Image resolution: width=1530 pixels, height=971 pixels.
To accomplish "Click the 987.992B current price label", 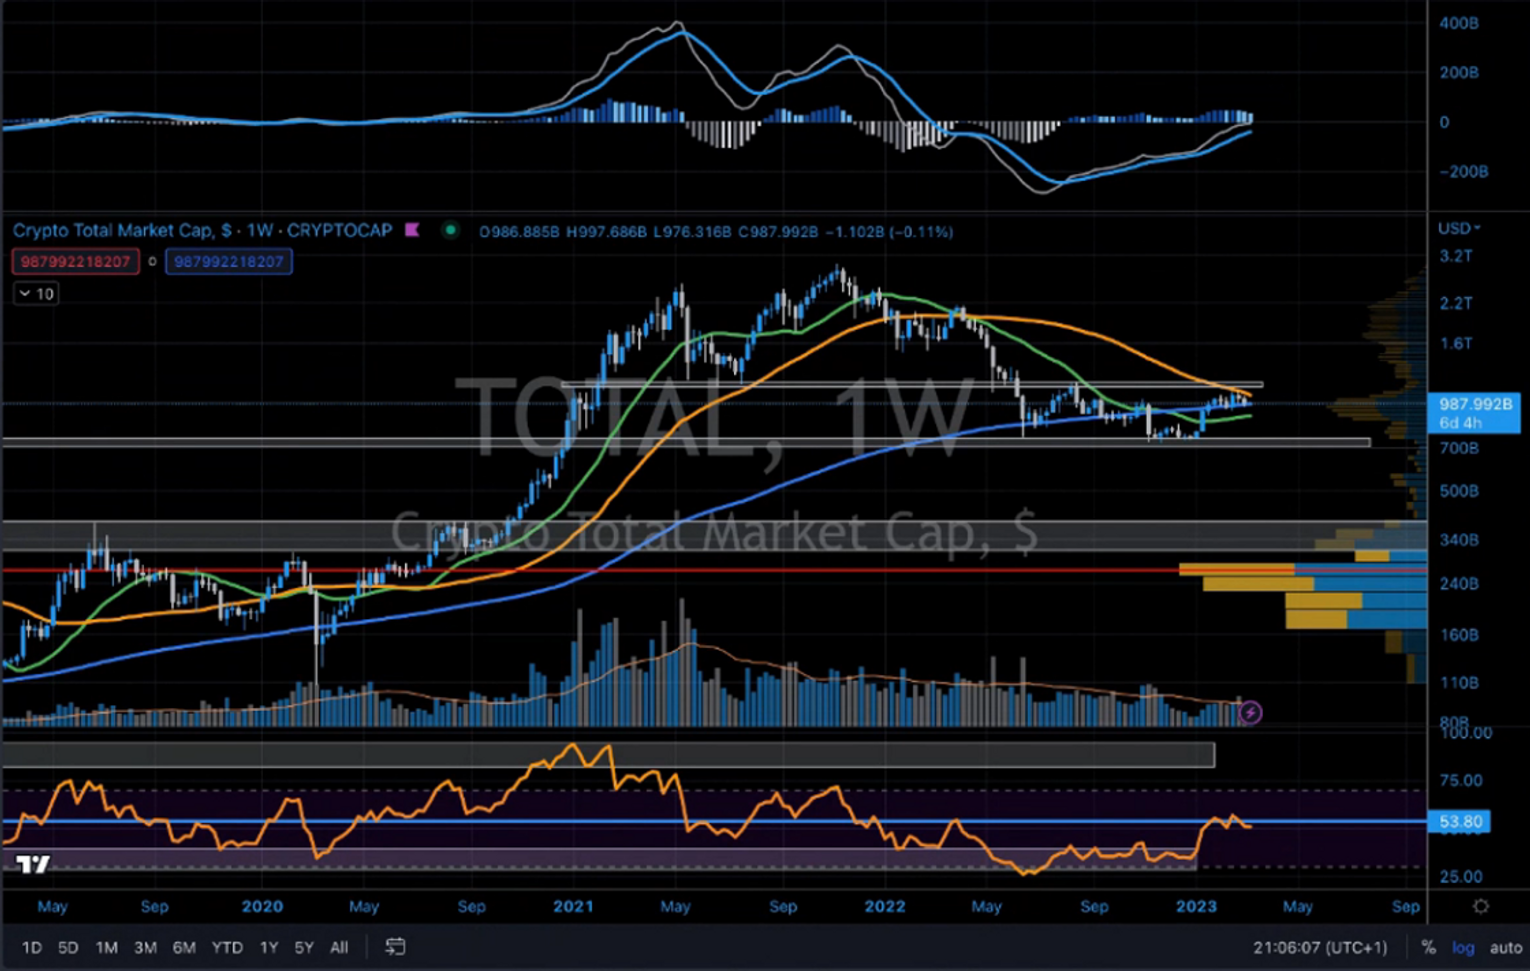I will pyautogui.click(x=1474, y=404).
